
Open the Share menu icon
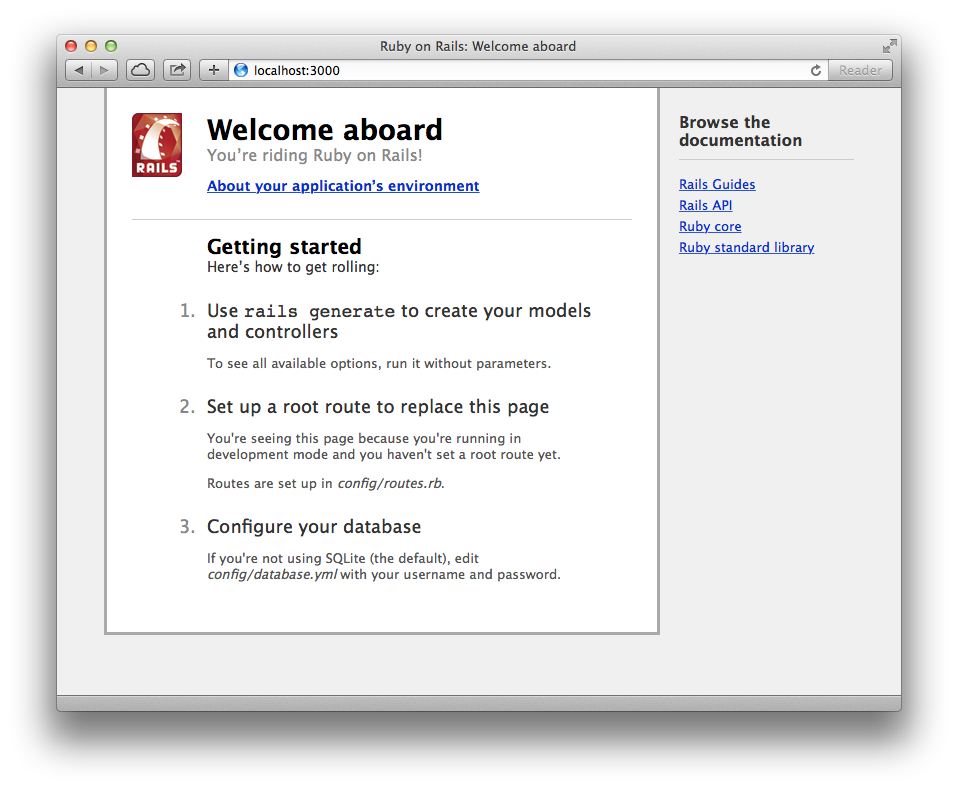(176, 69)
